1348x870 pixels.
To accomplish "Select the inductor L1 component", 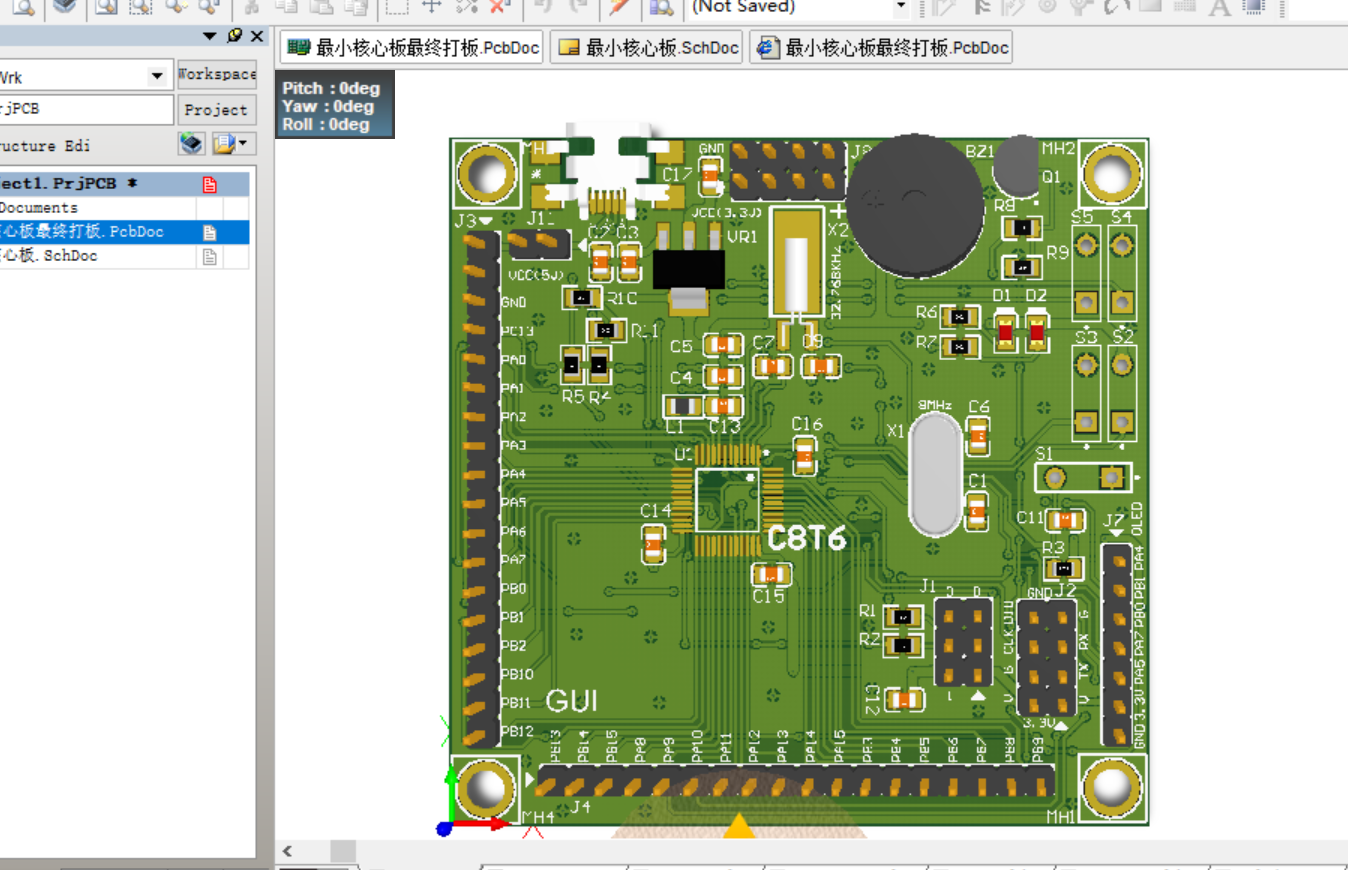I will 683,406.
